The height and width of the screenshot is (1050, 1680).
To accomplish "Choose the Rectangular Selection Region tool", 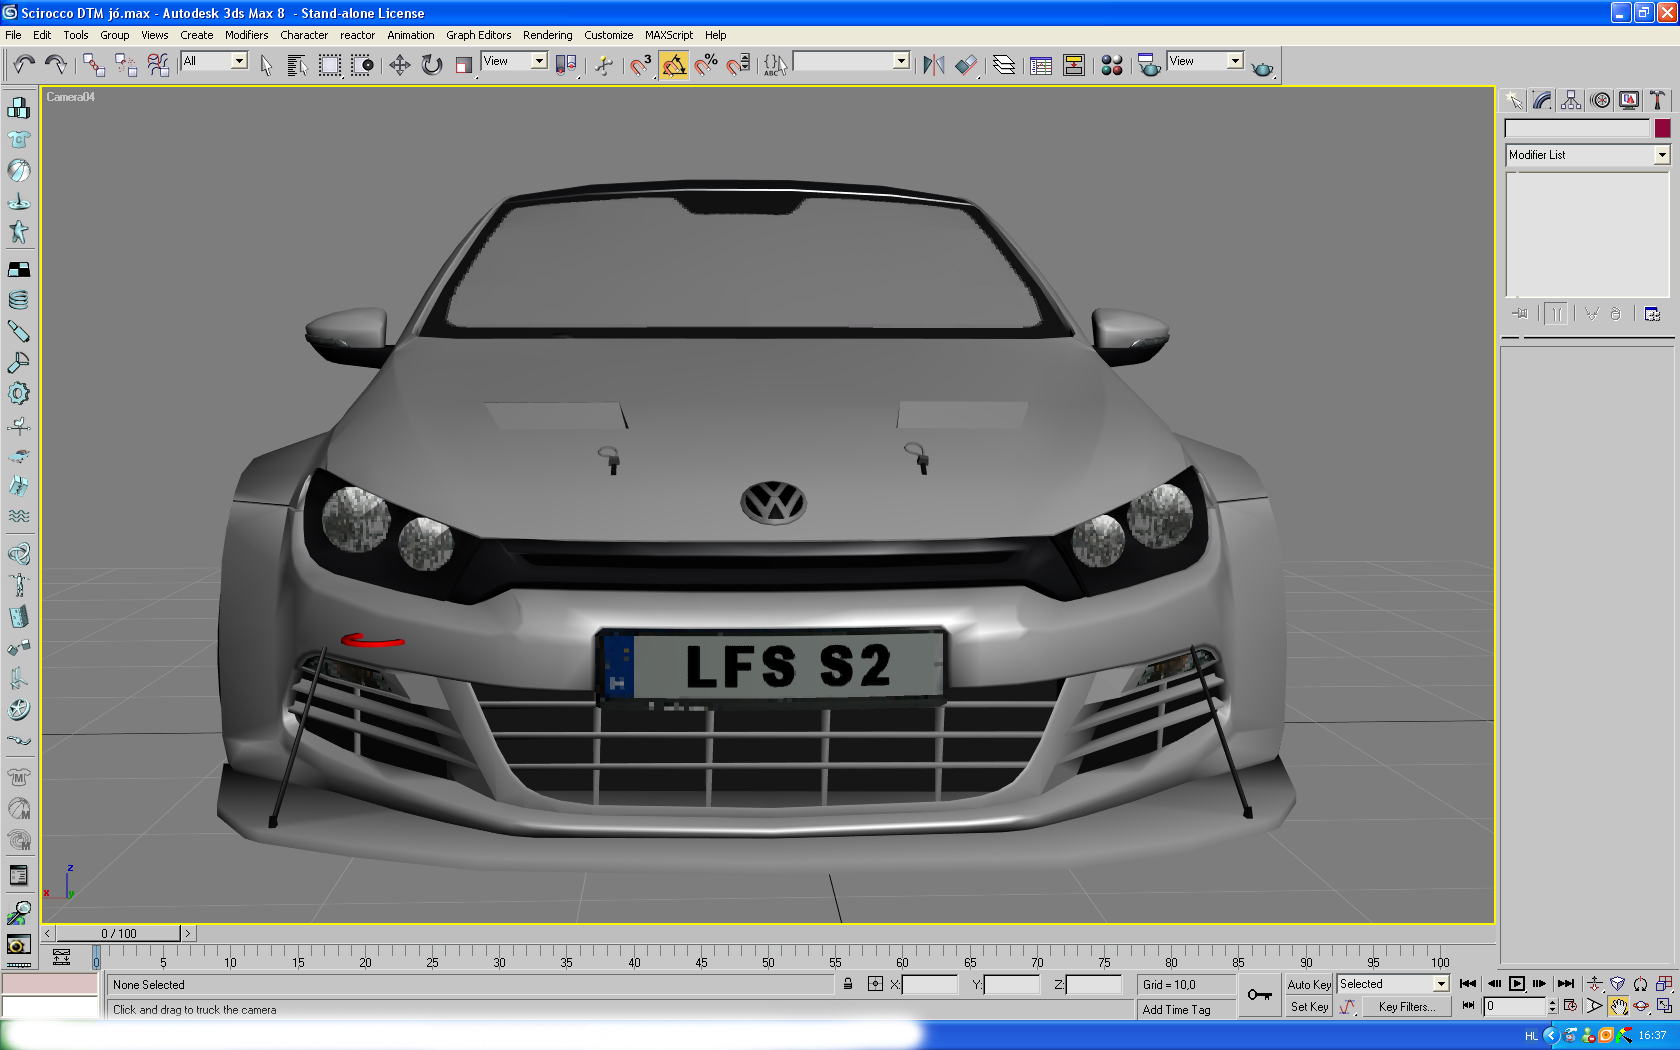I will [x=330, y=65].
